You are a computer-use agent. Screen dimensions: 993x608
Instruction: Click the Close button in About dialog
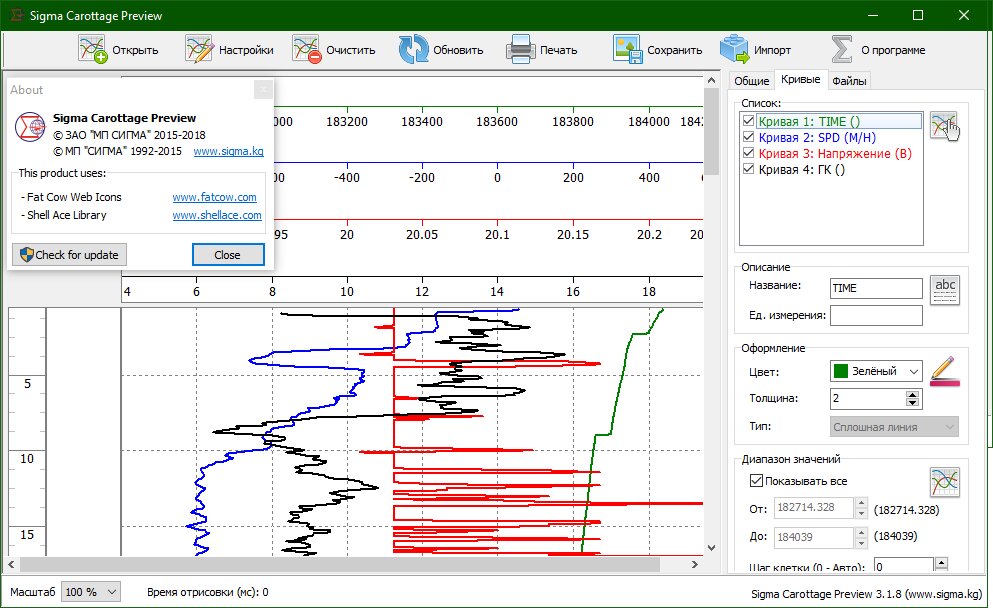(228, 255)
